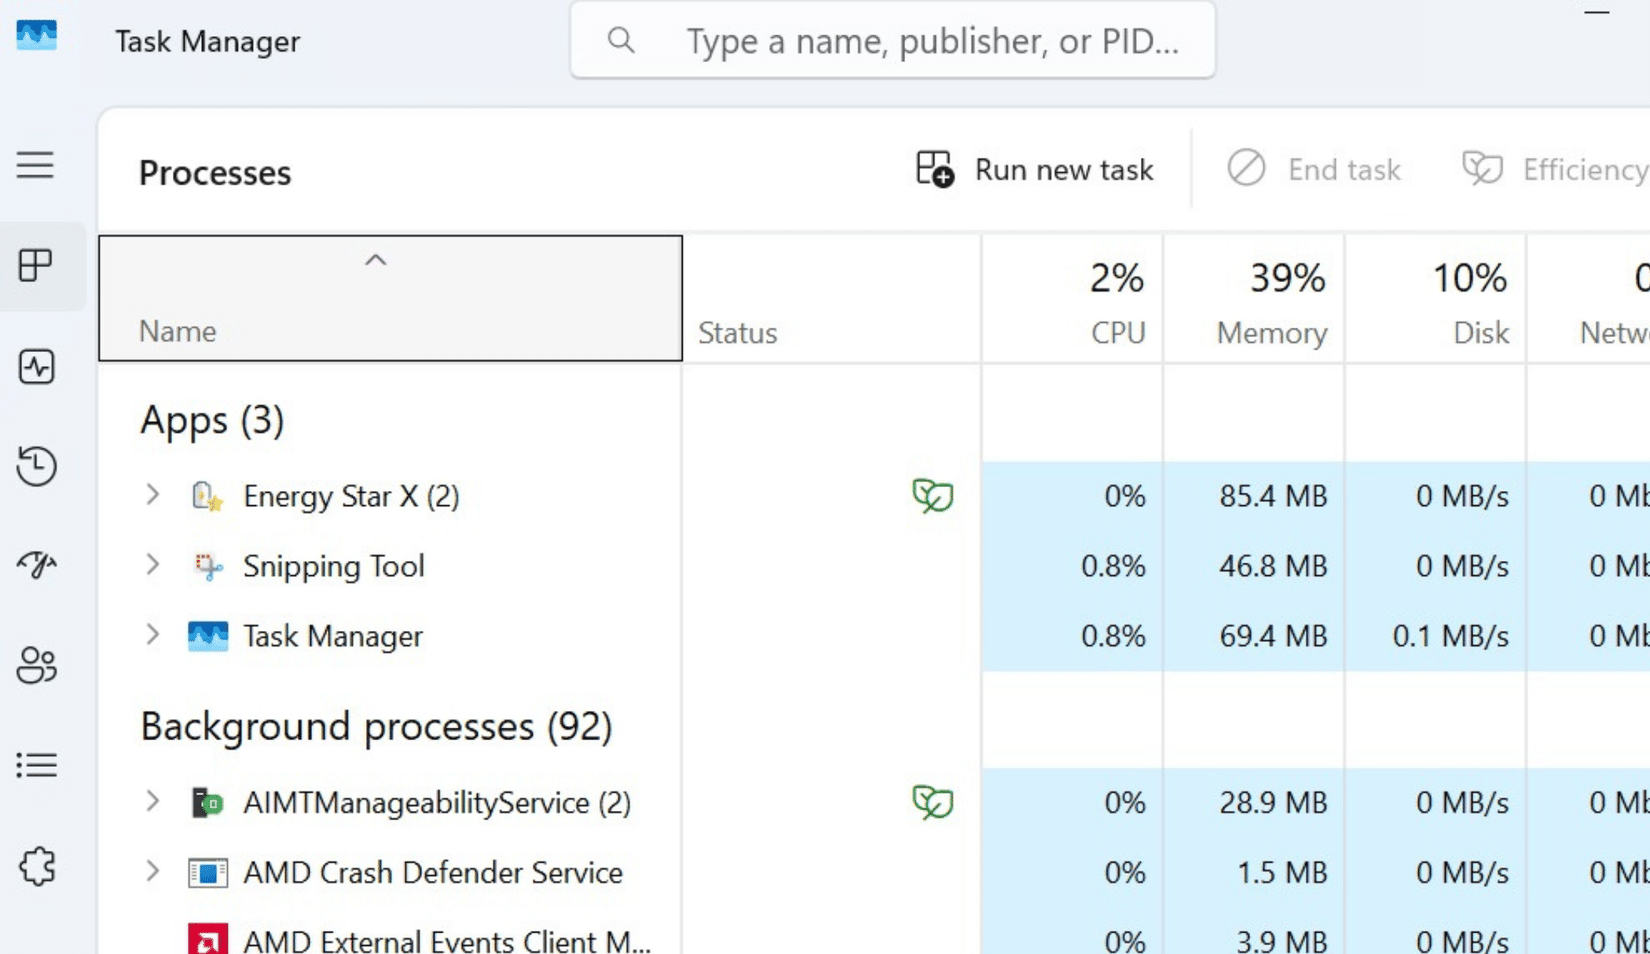Click the Processes page title
1650x954 pixels.
215,172
